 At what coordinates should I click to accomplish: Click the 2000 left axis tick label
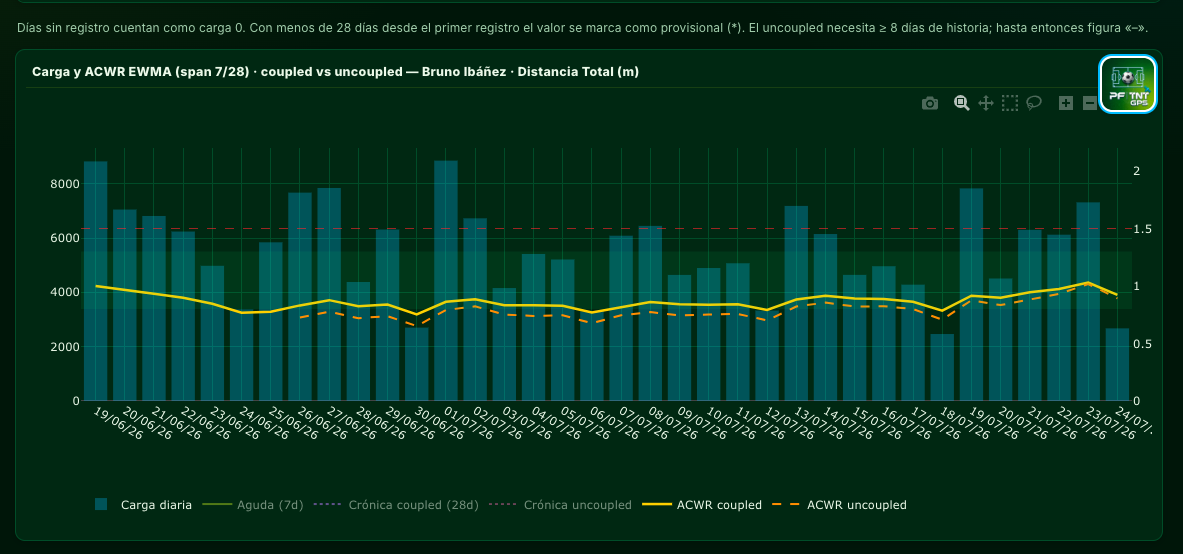coord(65,347)
